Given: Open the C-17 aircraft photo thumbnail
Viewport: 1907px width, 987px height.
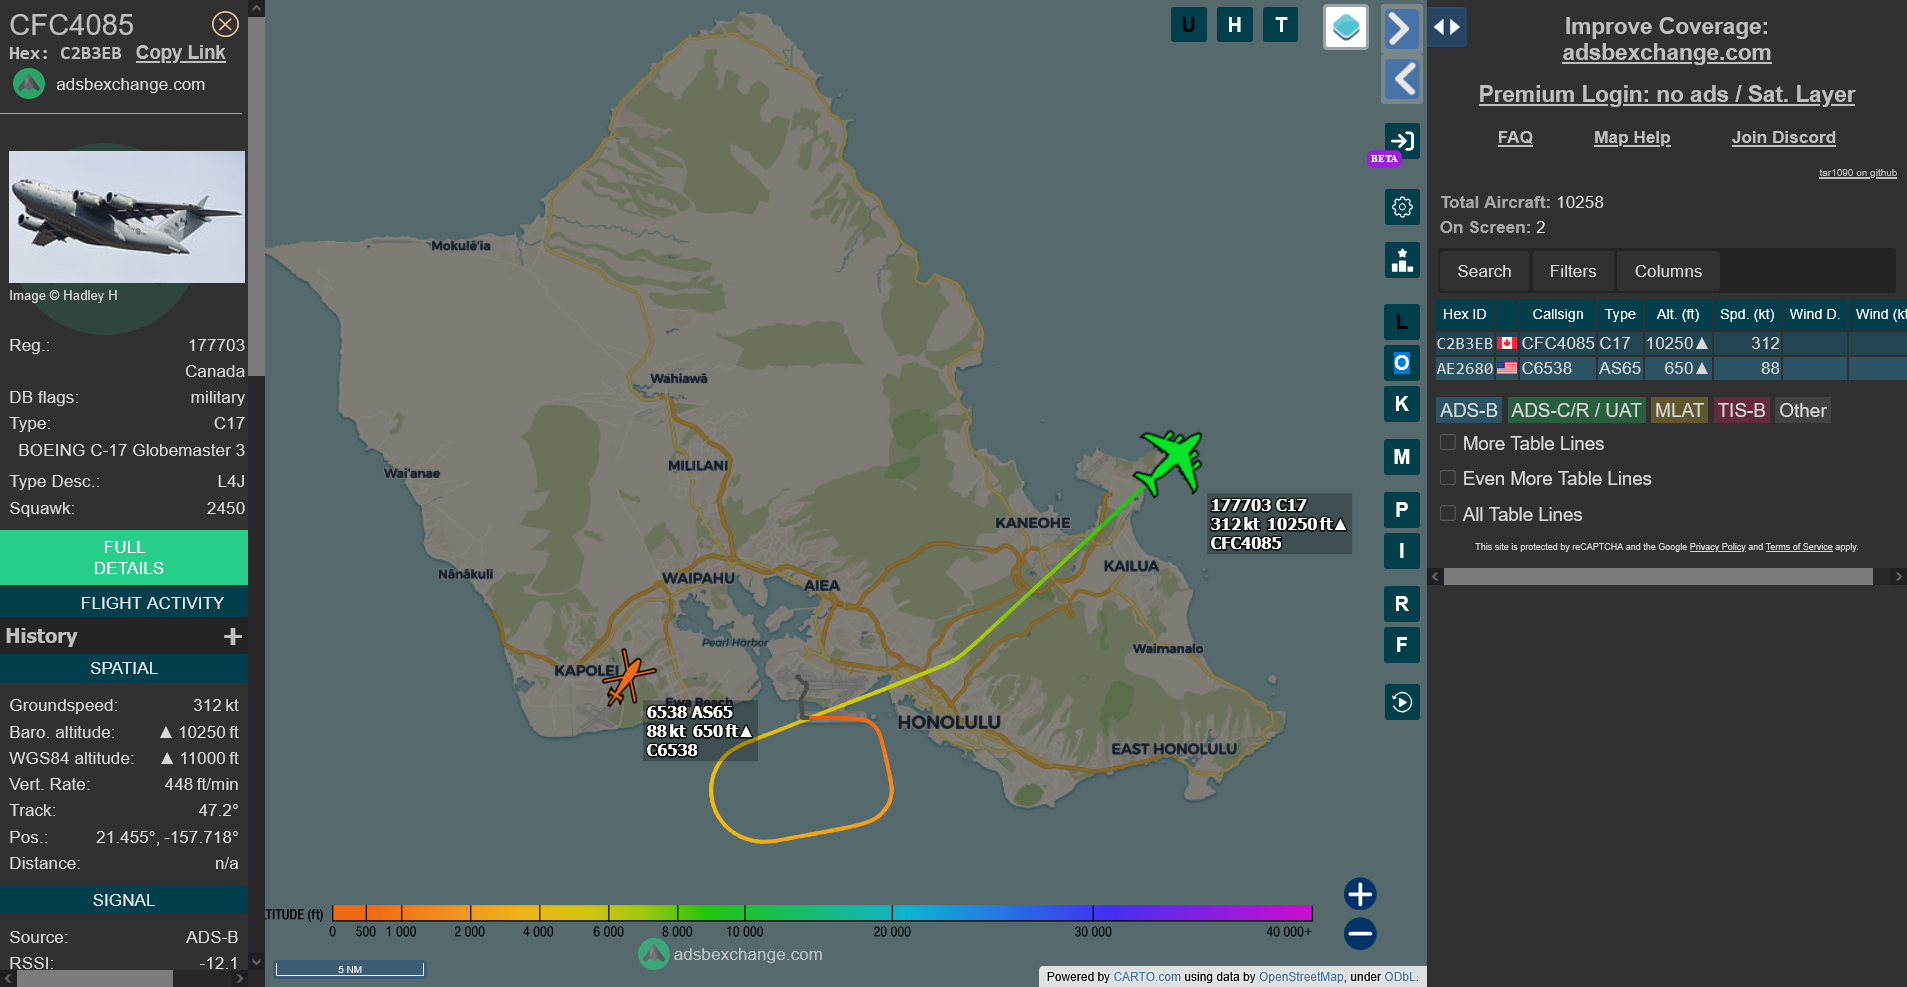Looking at the screenshot, I should point(127,217).
